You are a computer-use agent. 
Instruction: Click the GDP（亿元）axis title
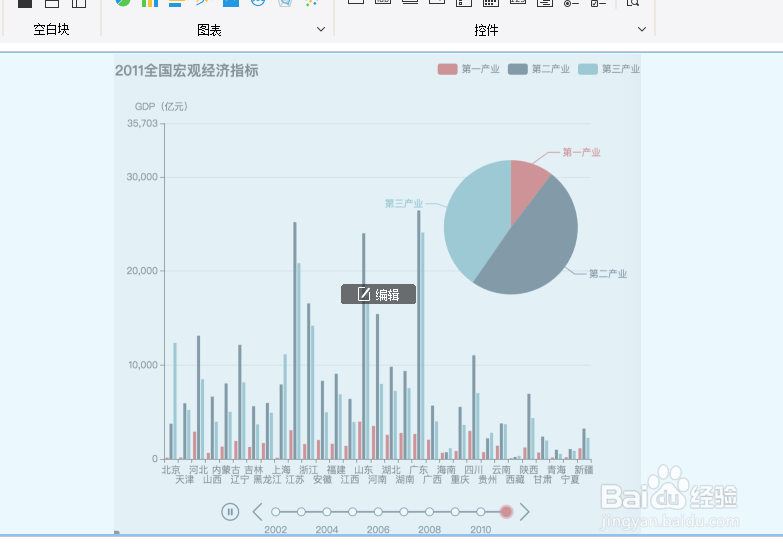tap(161, 106)
